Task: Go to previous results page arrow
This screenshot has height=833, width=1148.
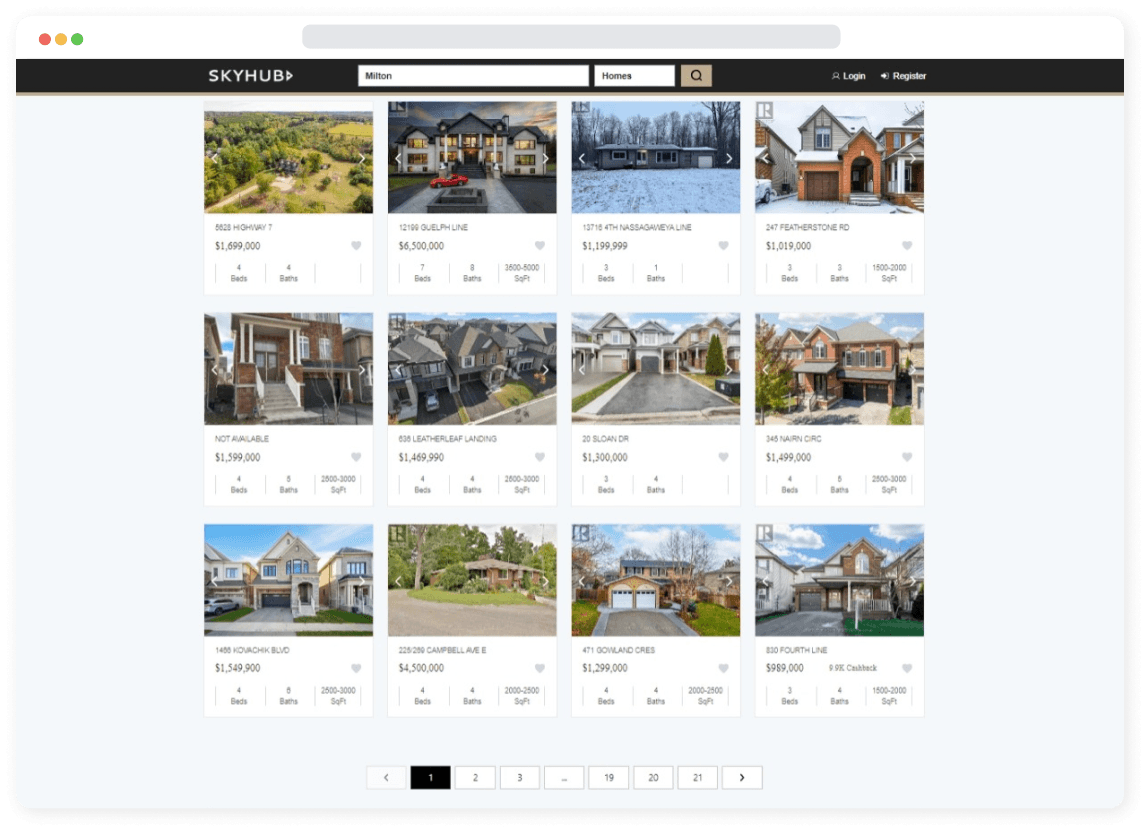Action: click(x=386, y=777)
